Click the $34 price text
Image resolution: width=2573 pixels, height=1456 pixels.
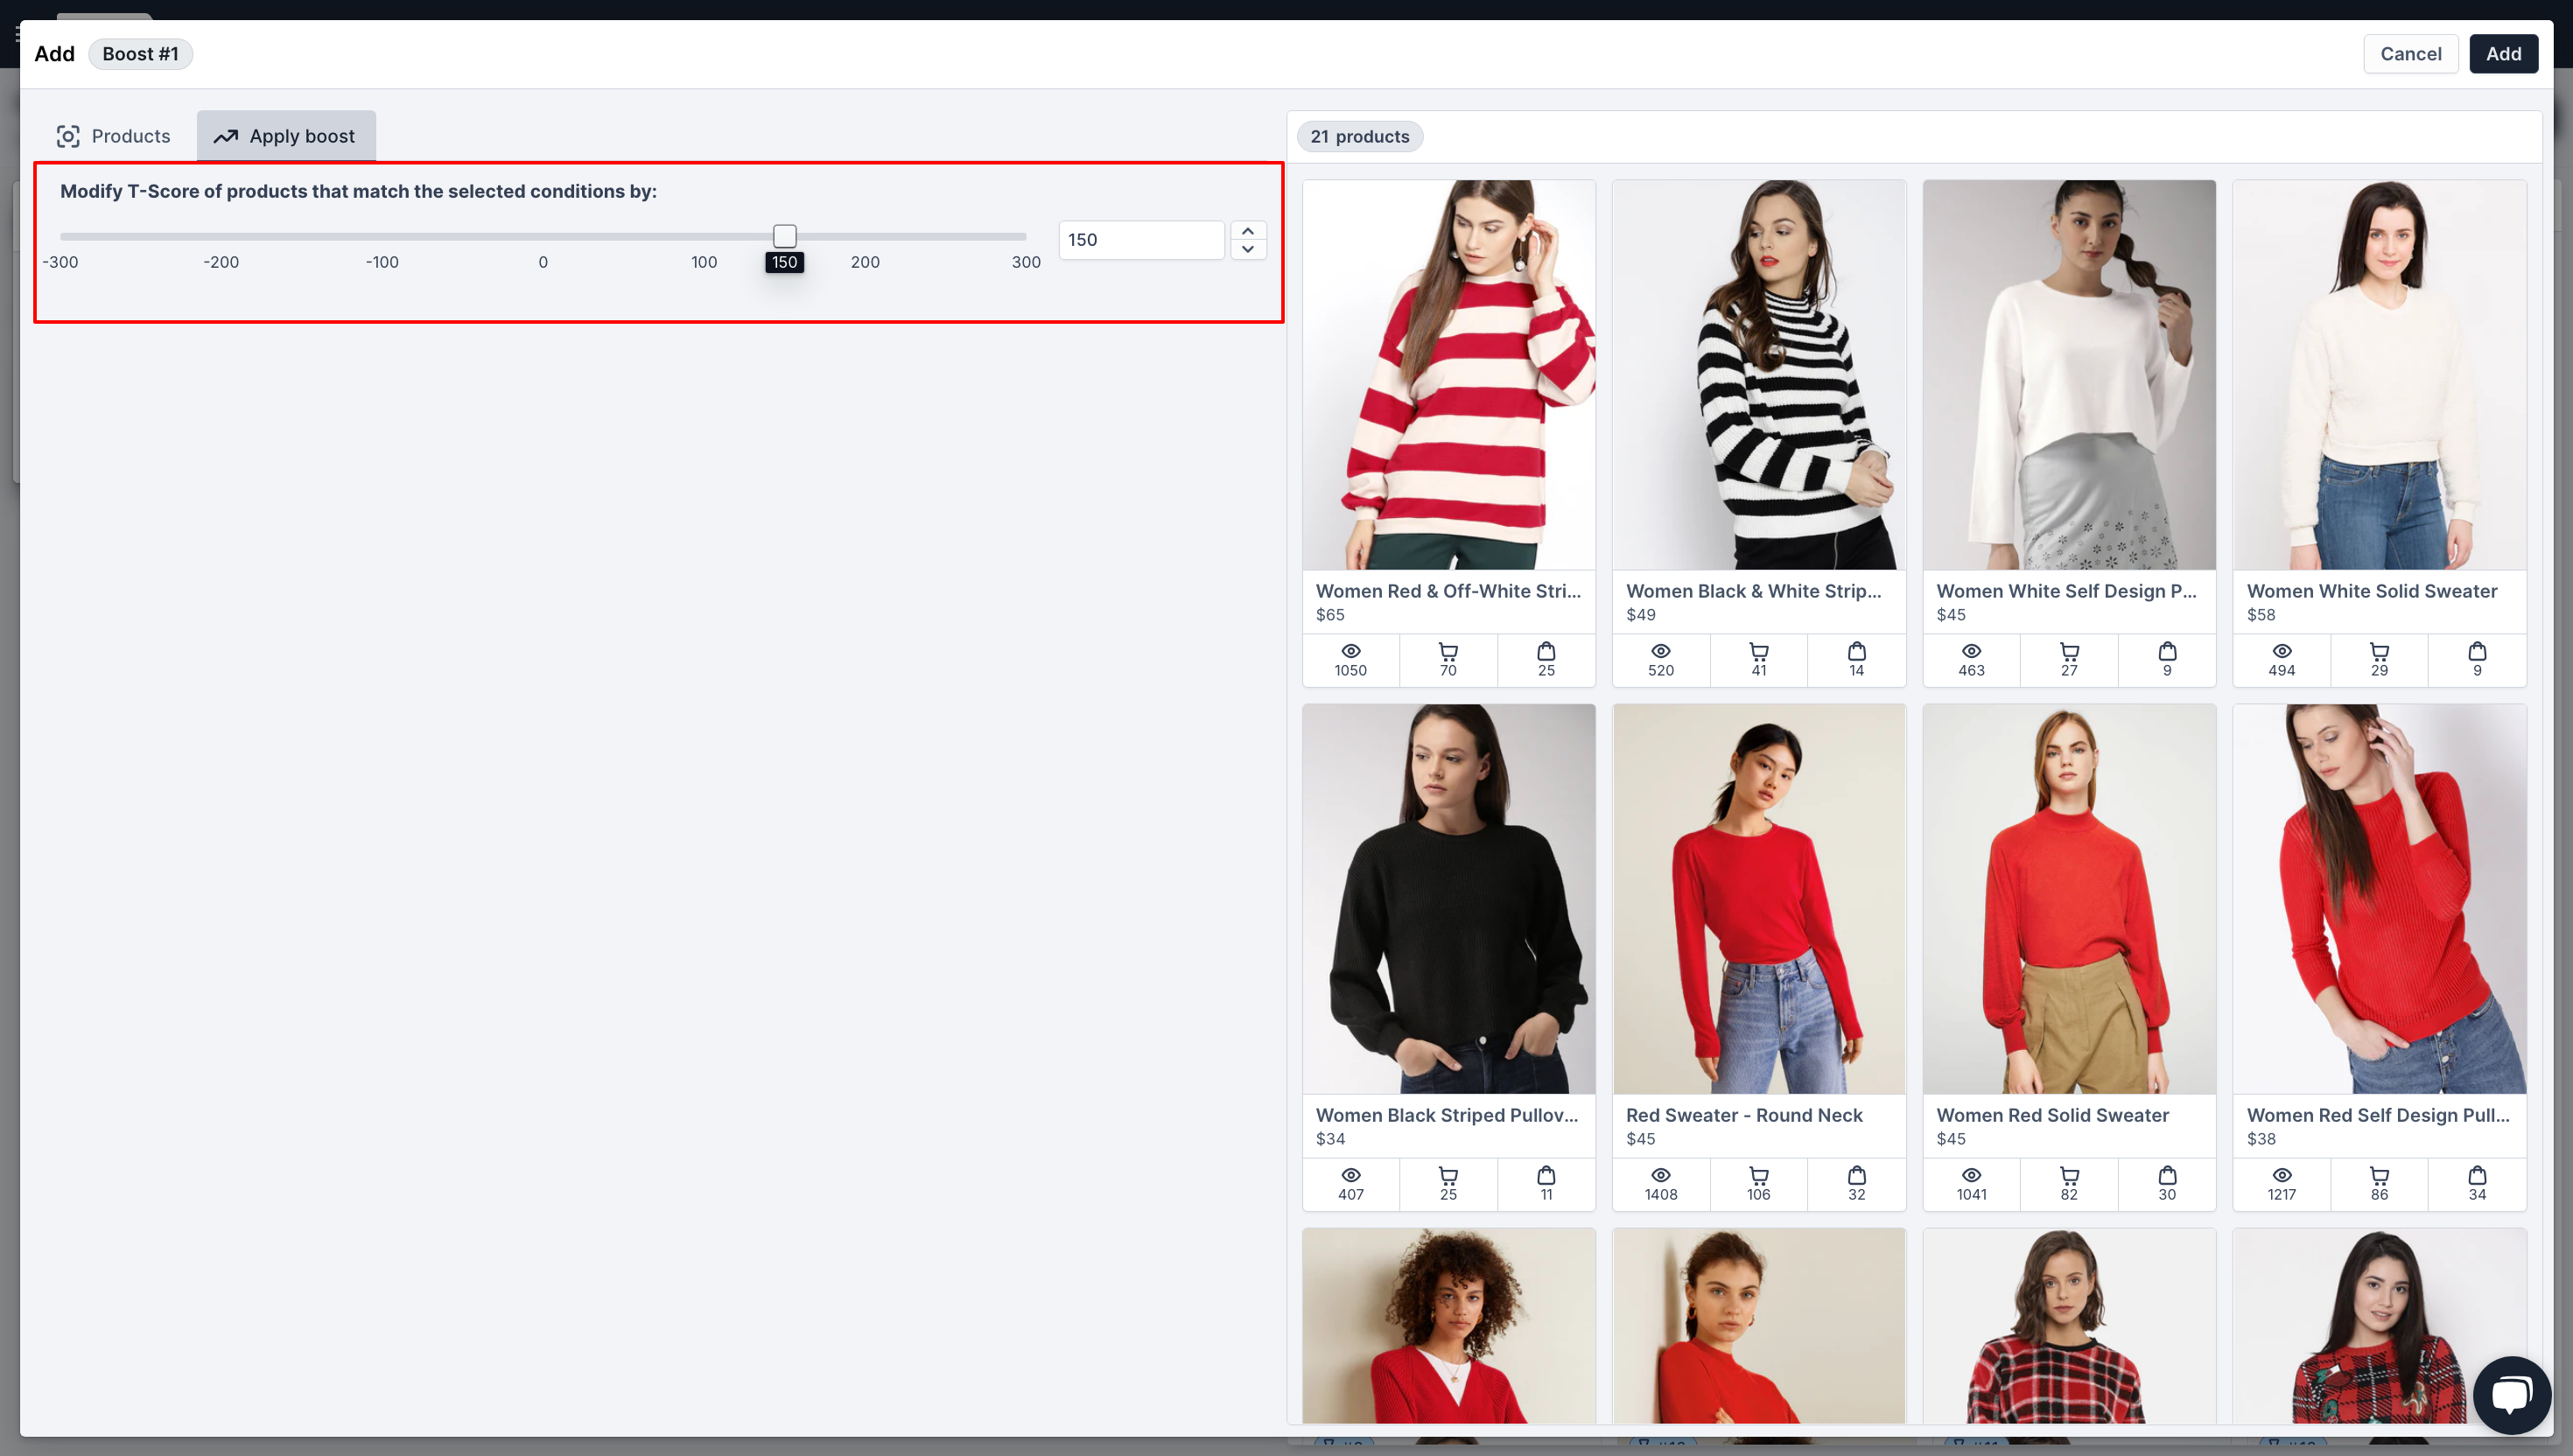click(x=1330, y=1139)
